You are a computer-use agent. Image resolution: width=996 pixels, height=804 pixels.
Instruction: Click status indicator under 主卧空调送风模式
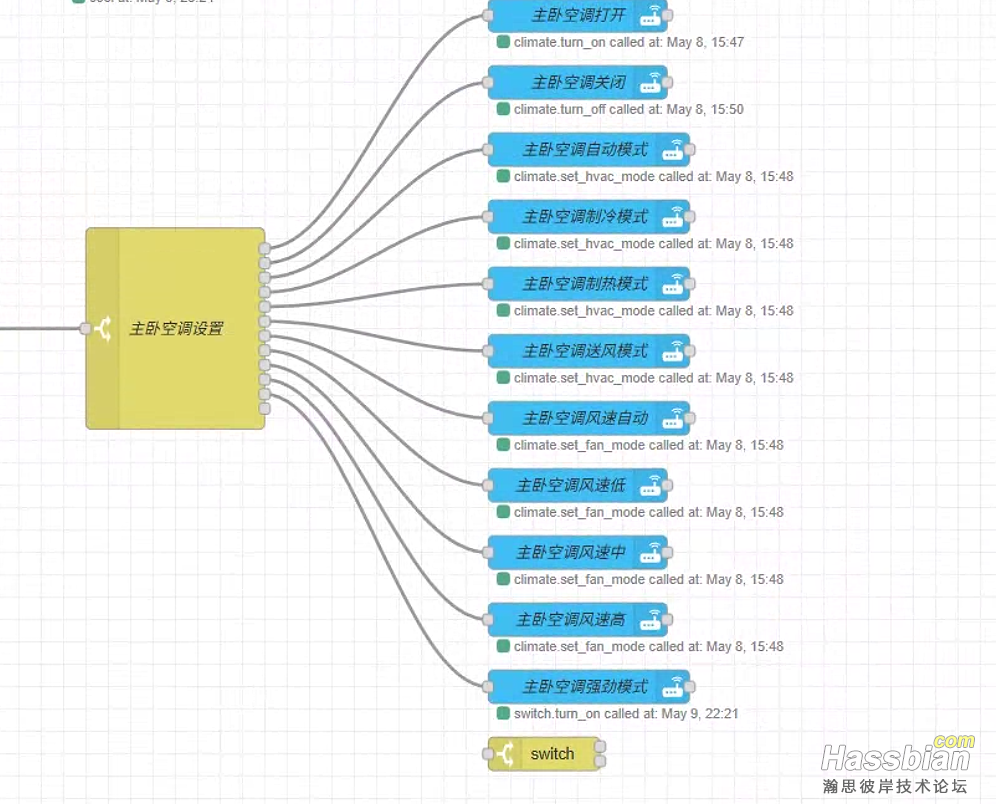(503, 378)
